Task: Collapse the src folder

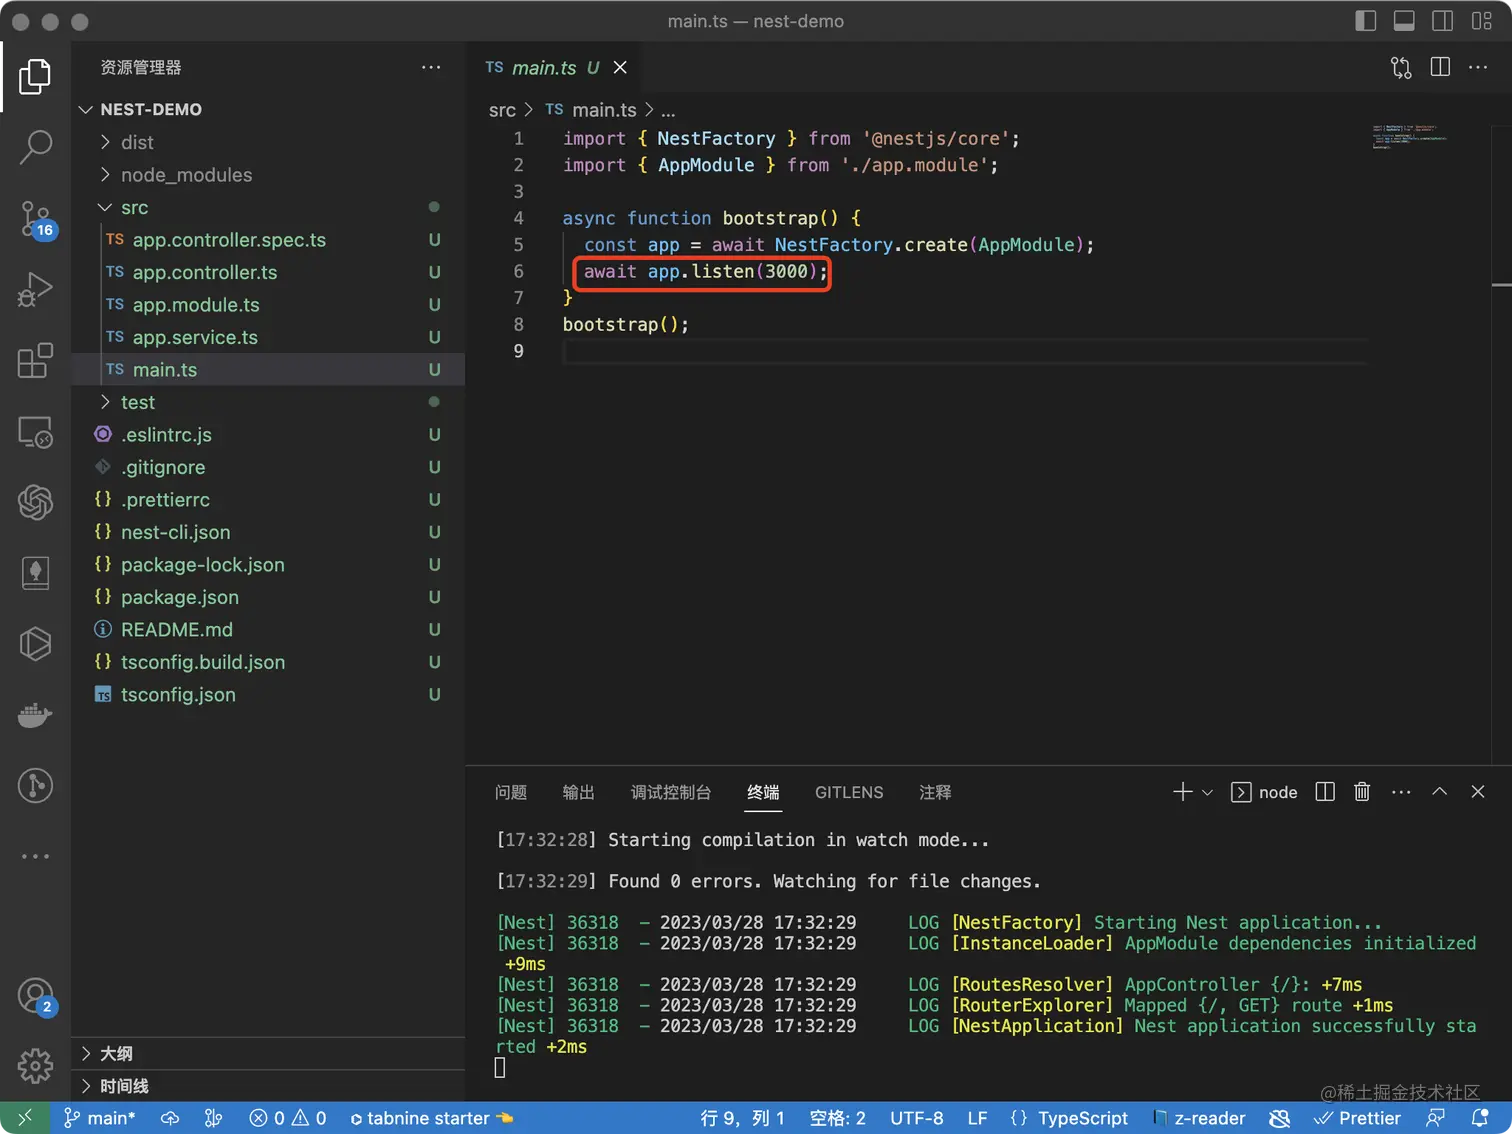Action: click(x=134, y=208)
